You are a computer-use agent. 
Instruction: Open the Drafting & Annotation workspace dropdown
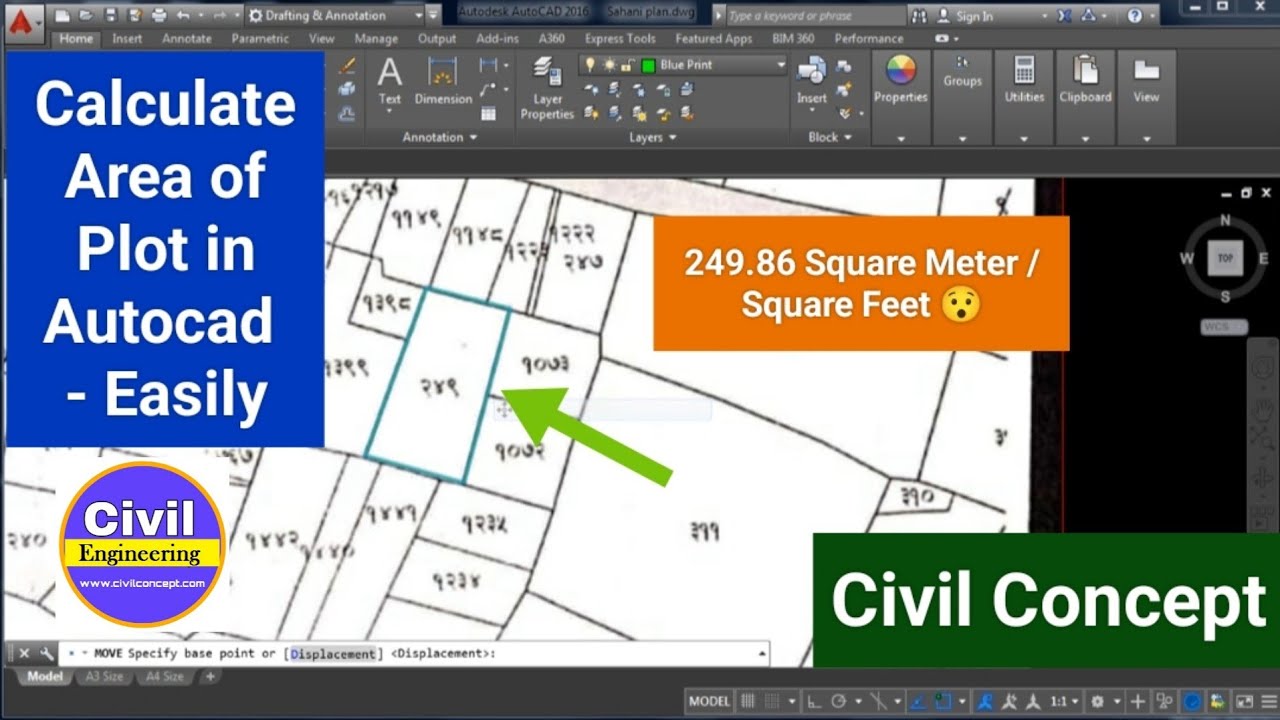(x=334, y=16)
